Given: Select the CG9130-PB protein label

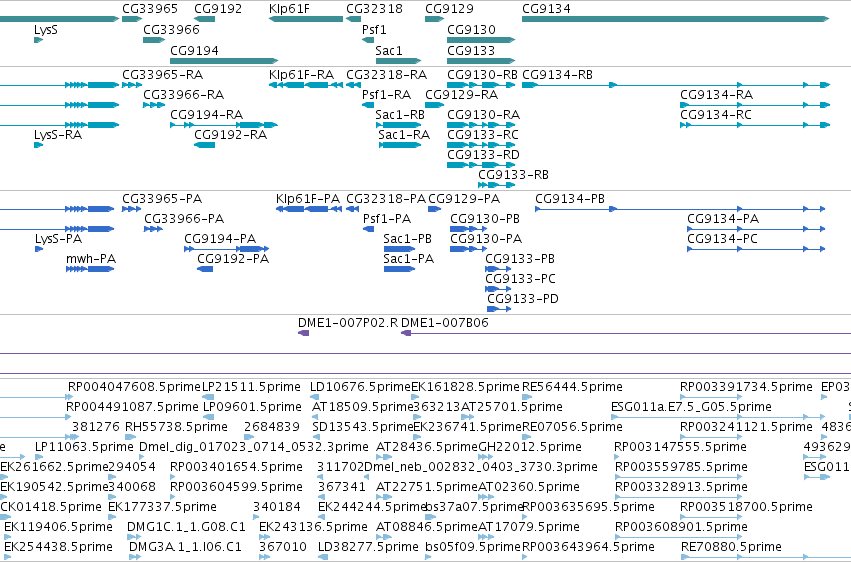Looking at the screenshot, I should (485, 219).
